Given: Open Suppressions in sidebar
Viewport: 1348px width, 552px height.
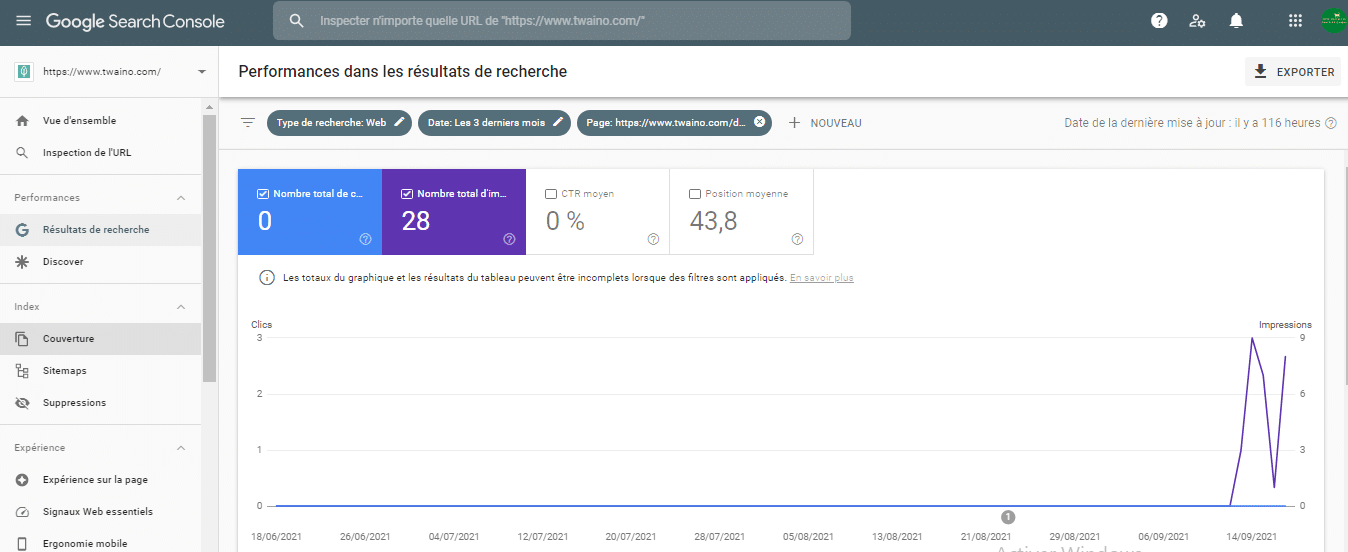Looking at the screenshot, I should tap(100, 403).
